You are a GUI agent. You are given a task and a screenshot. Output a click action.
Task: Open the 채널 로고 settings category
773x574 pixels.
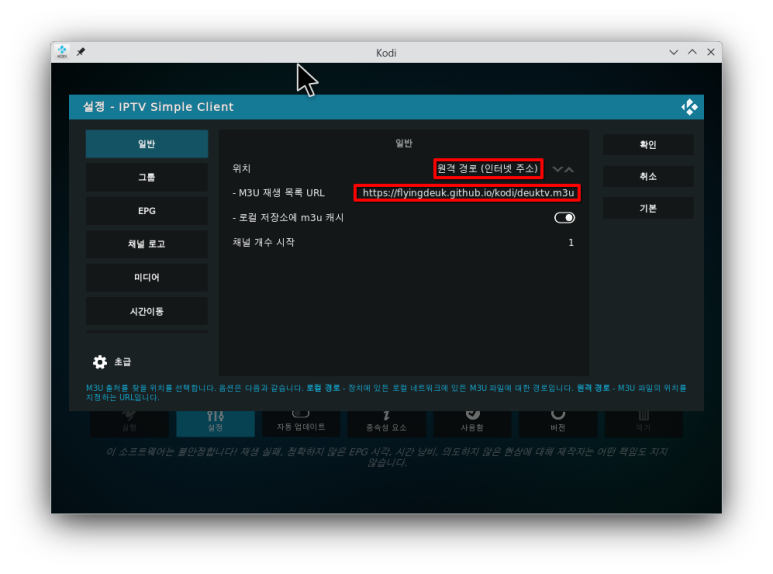[147, 244]
